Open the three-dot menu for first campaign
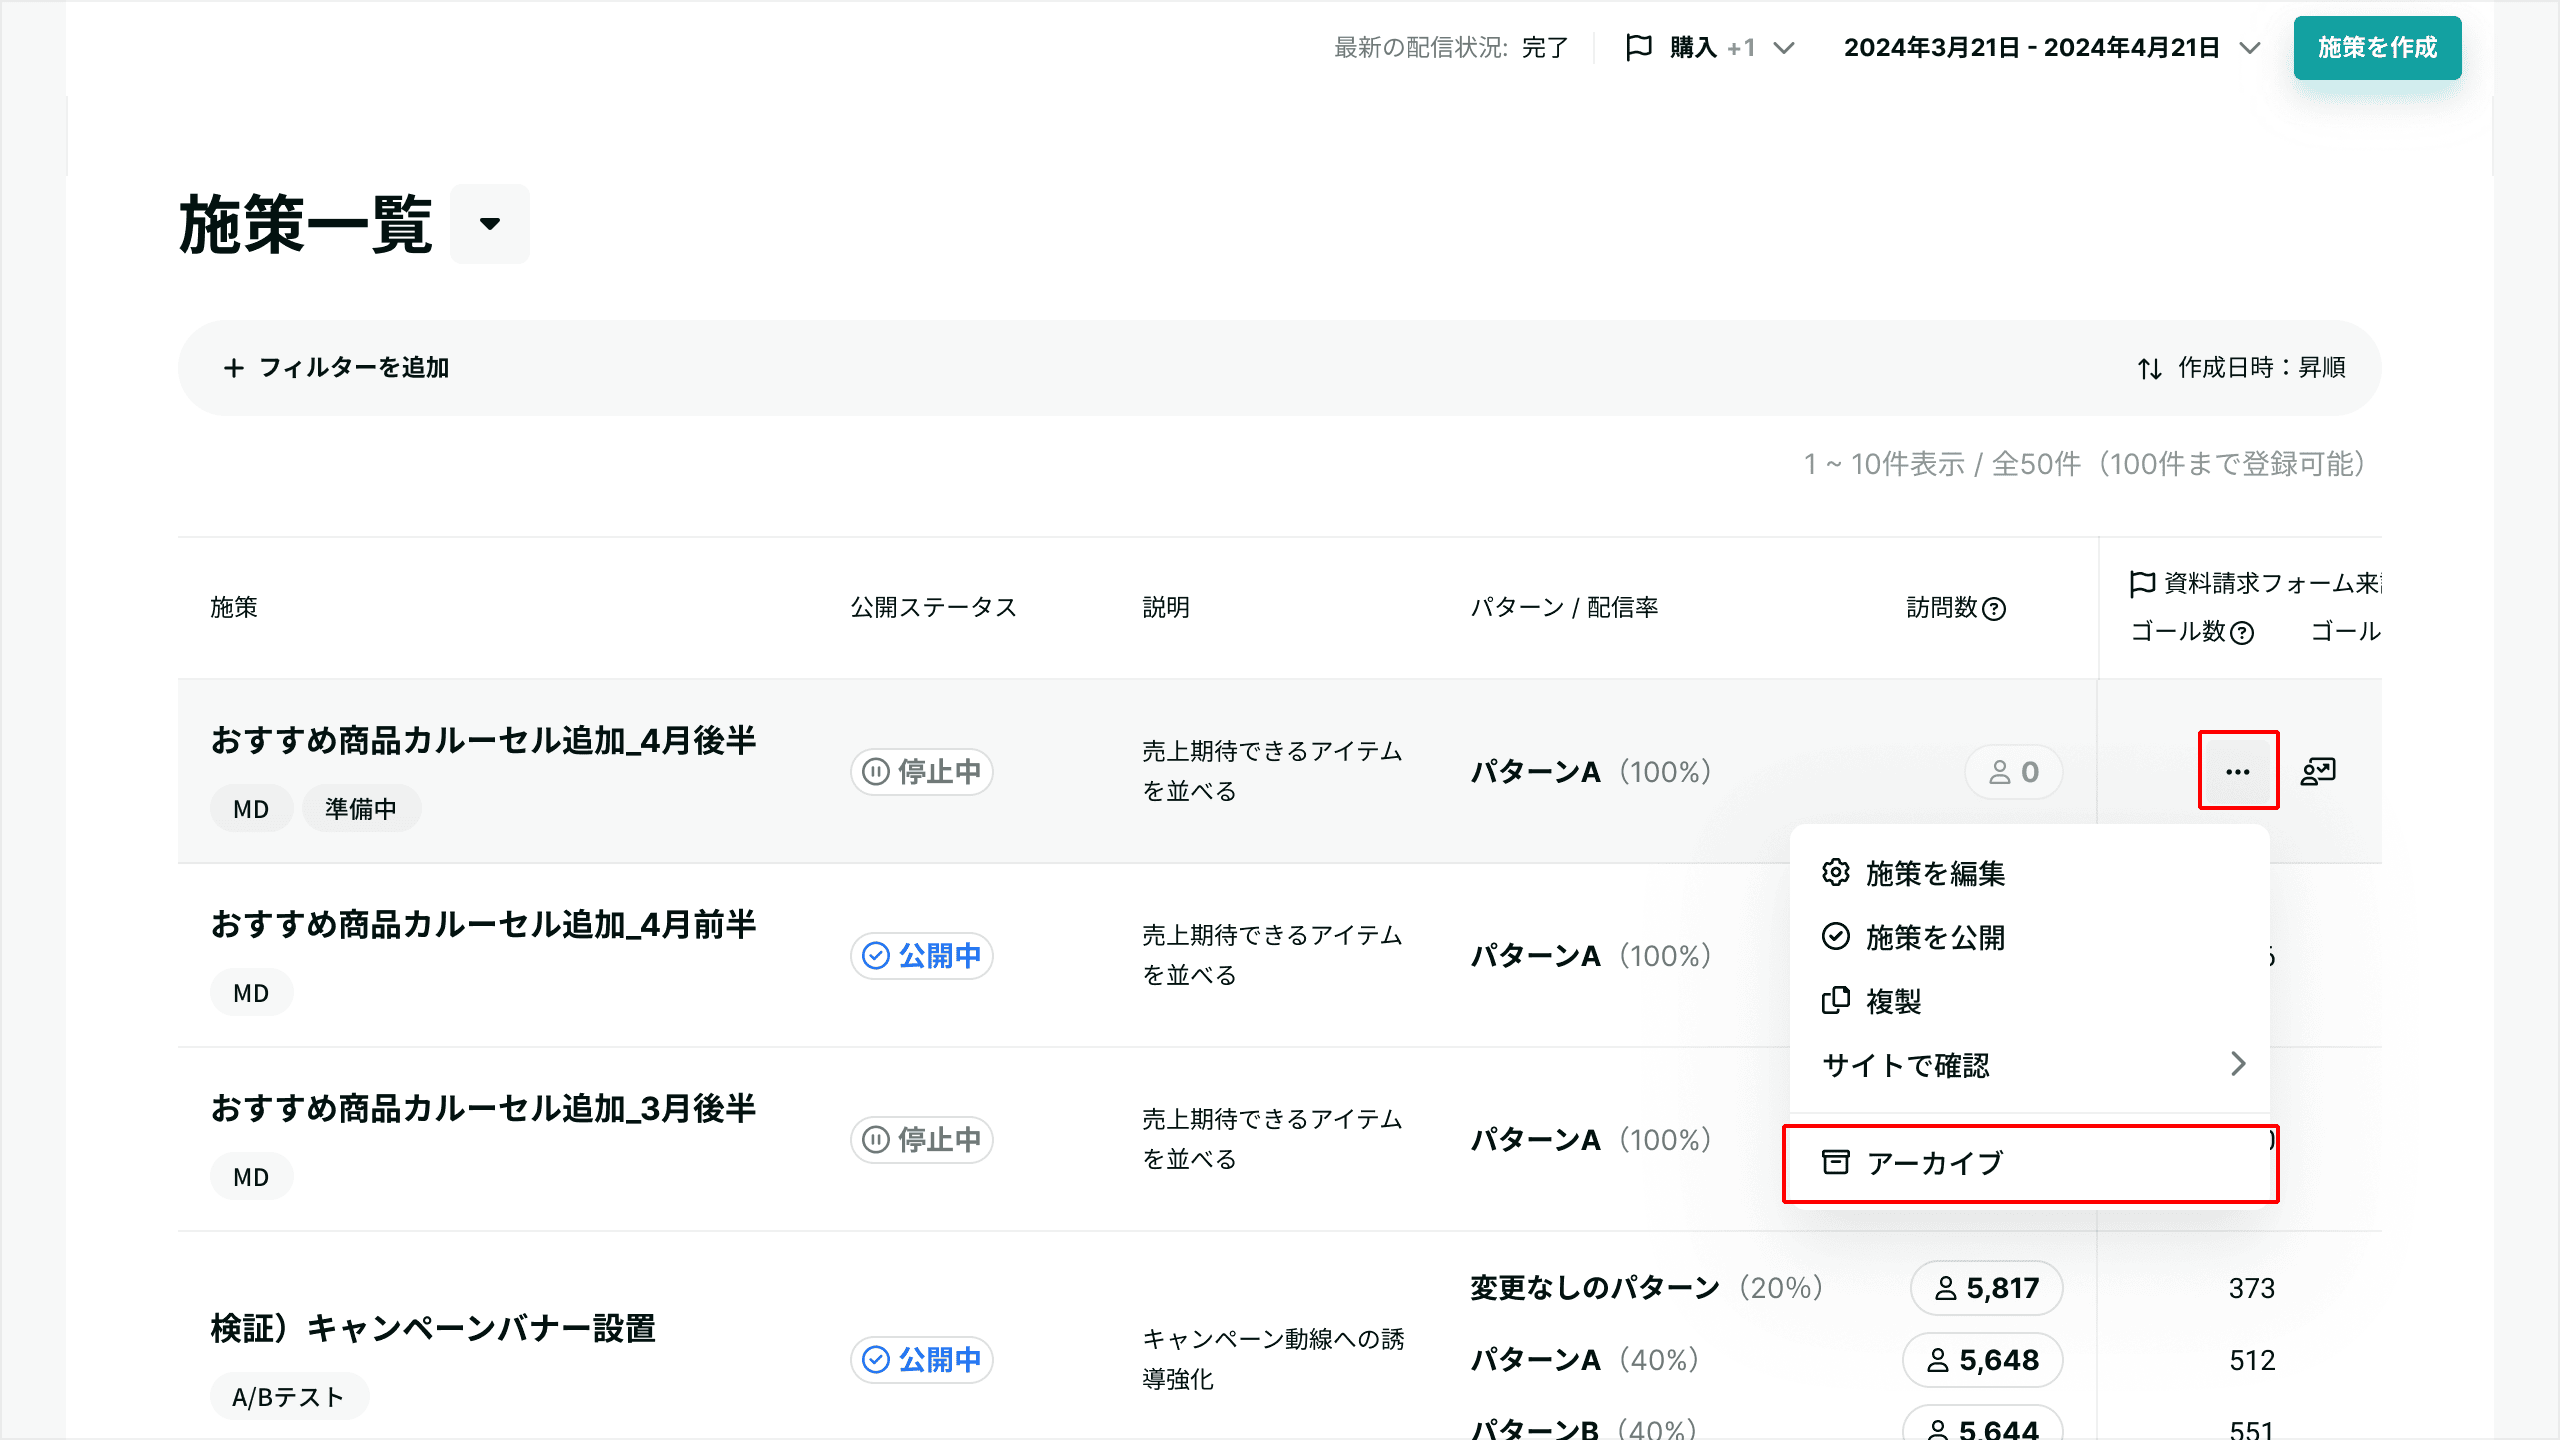This screenshot has width=2560, height=1440. click(x=2238, y=771)
